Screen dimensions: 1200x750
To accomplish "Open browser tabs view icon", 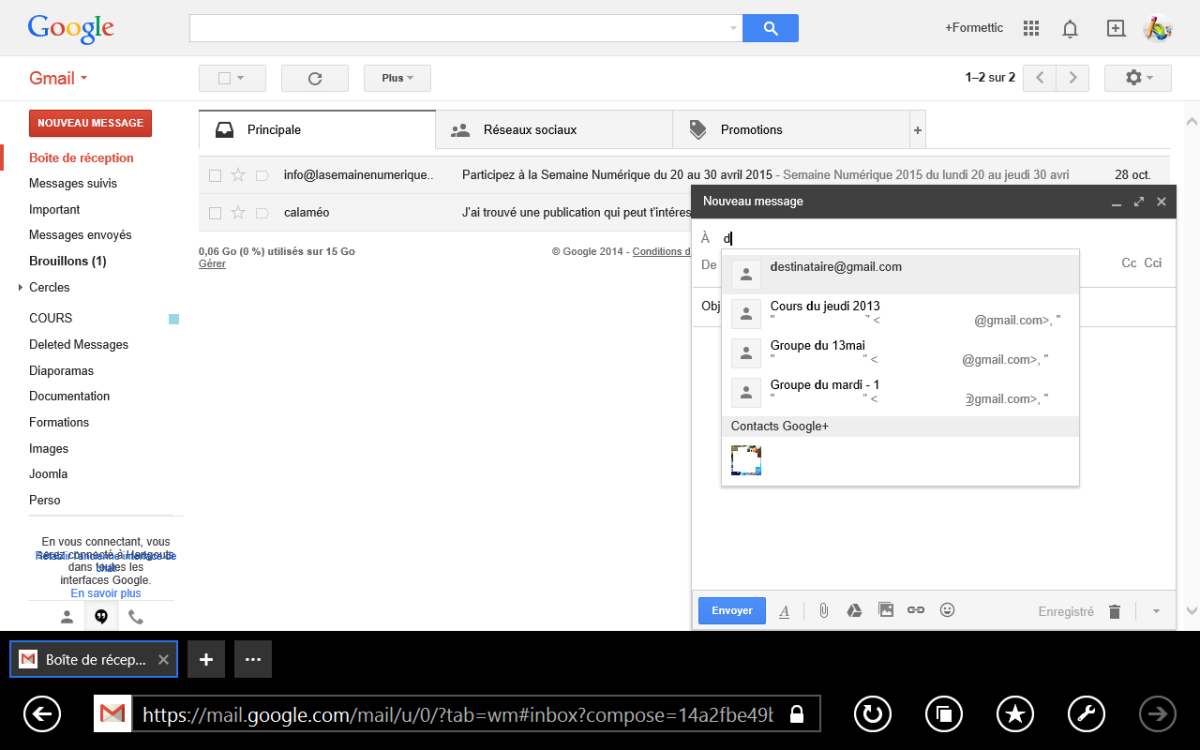I will (944, 714).
